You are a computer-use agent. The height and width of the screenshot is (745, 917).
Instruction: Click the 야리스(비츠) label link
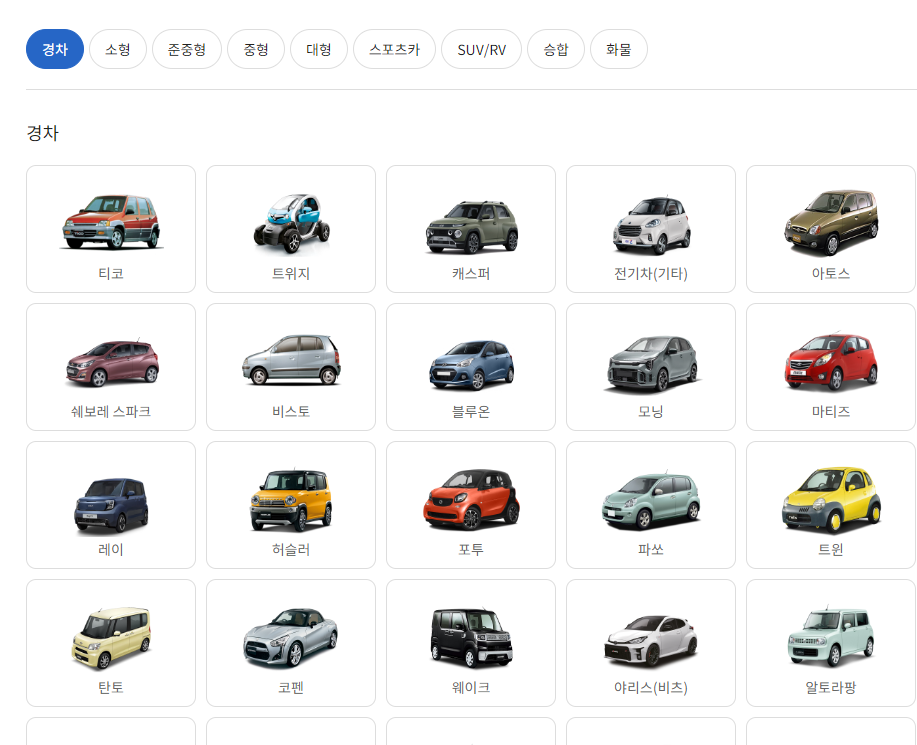[651, 688]
